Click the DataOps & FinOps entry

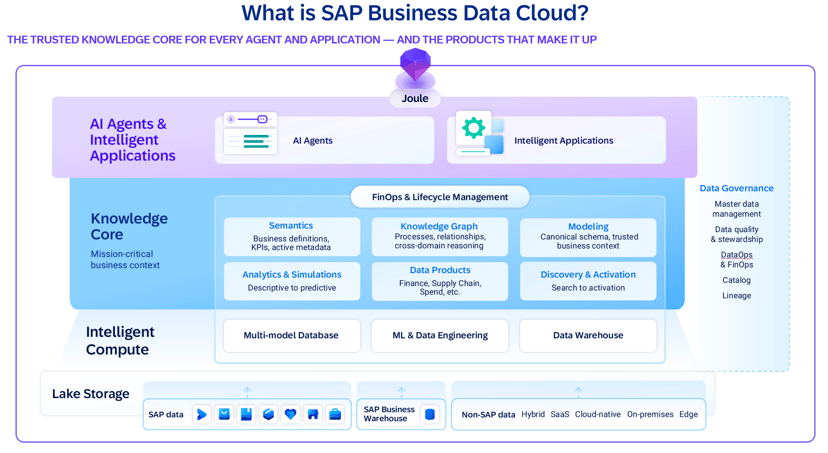737,259
